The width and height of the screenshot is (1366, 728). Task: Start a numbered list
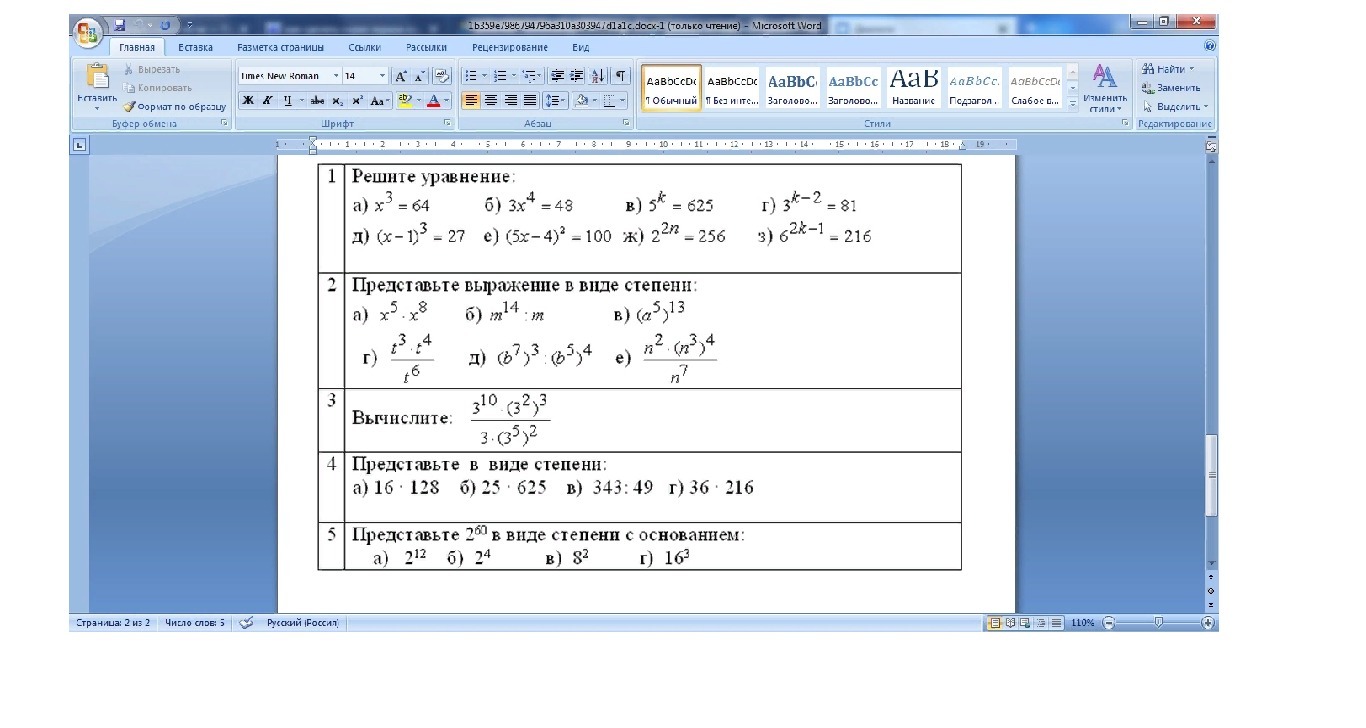coord(500,76)
